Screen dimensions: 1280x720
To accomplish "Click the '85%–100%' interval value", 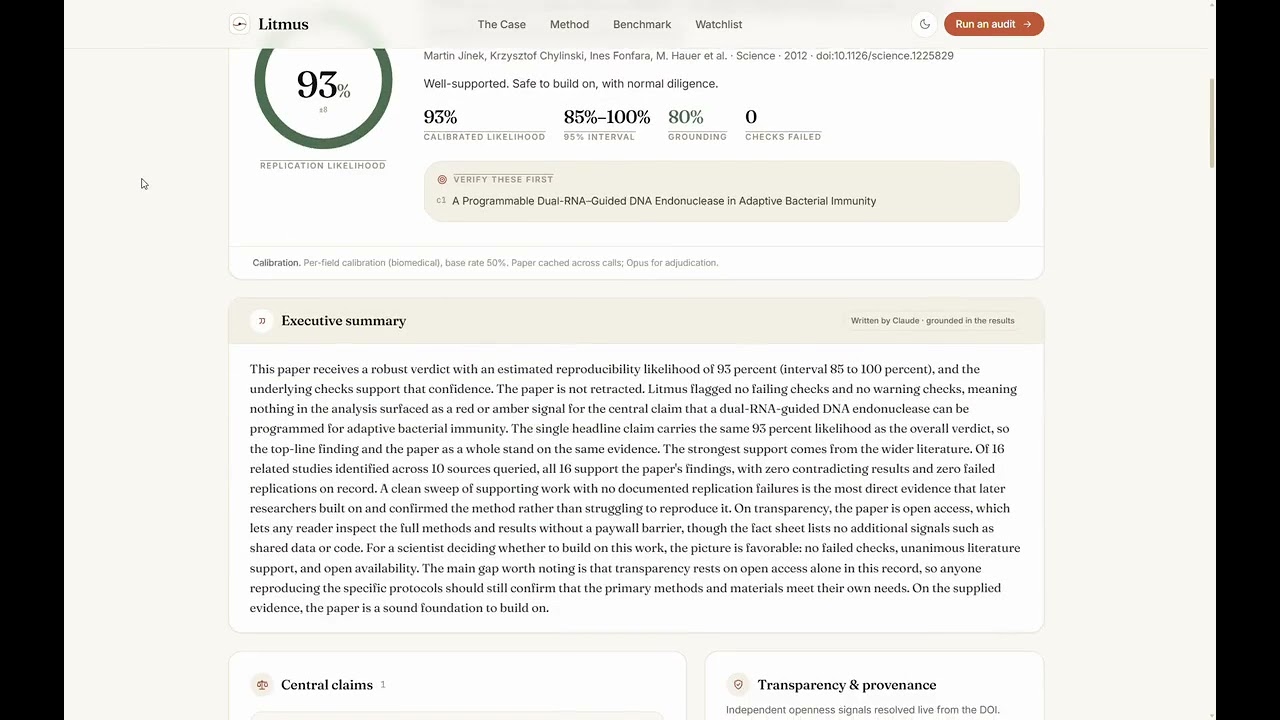I will point(607,117).
